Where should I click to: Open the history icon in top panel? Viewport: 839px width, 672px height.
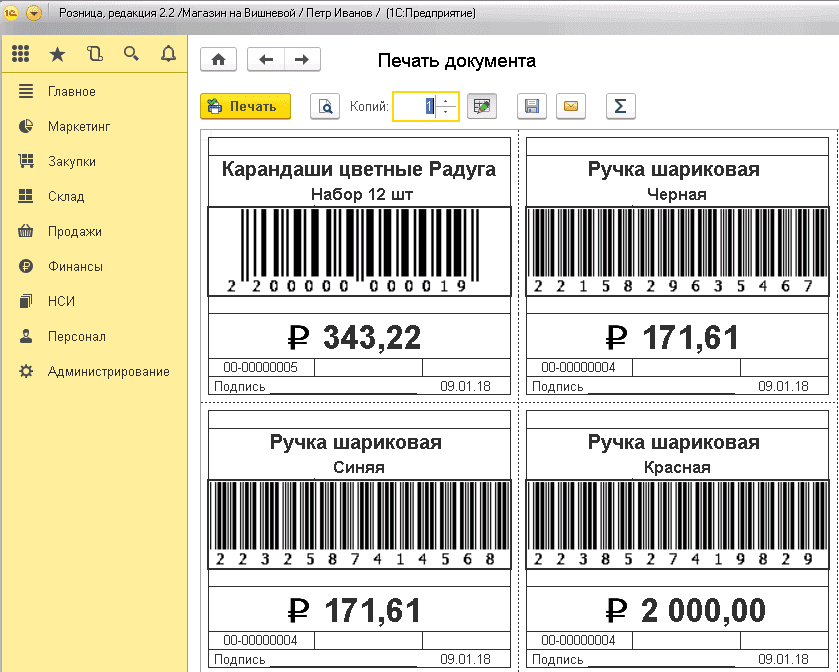(94, 54)
